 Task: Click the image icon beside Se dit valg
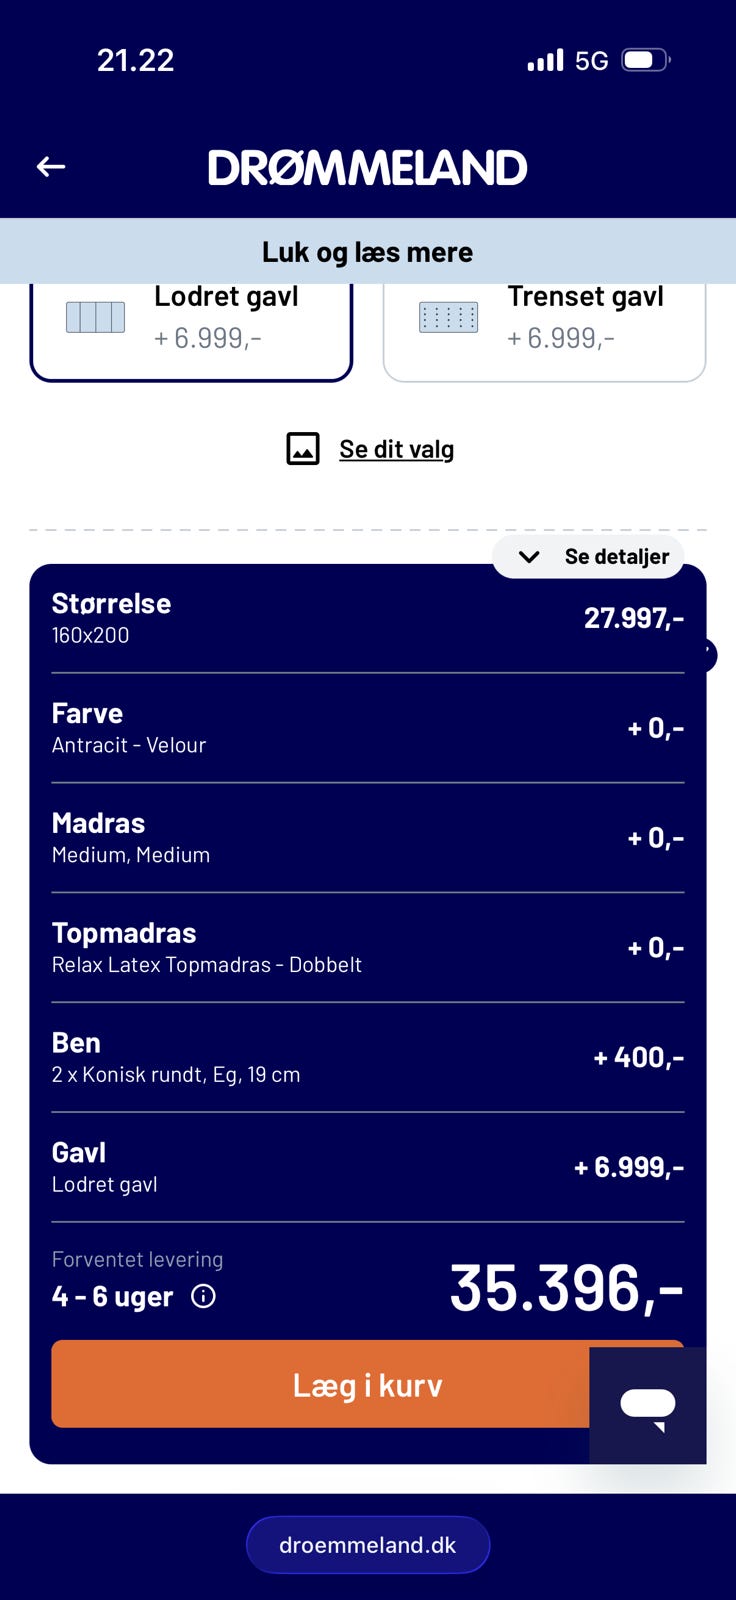point(303,449)
